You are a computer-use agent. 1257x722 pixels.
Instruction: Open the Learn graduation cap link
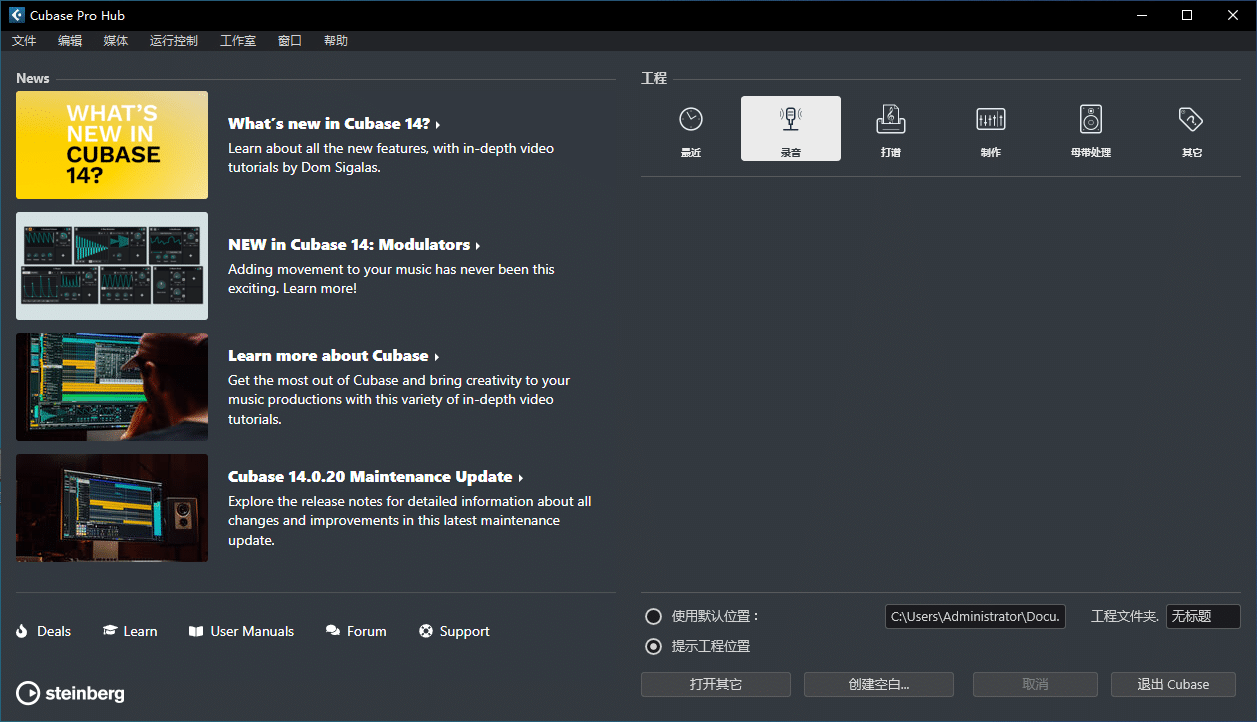110,631
